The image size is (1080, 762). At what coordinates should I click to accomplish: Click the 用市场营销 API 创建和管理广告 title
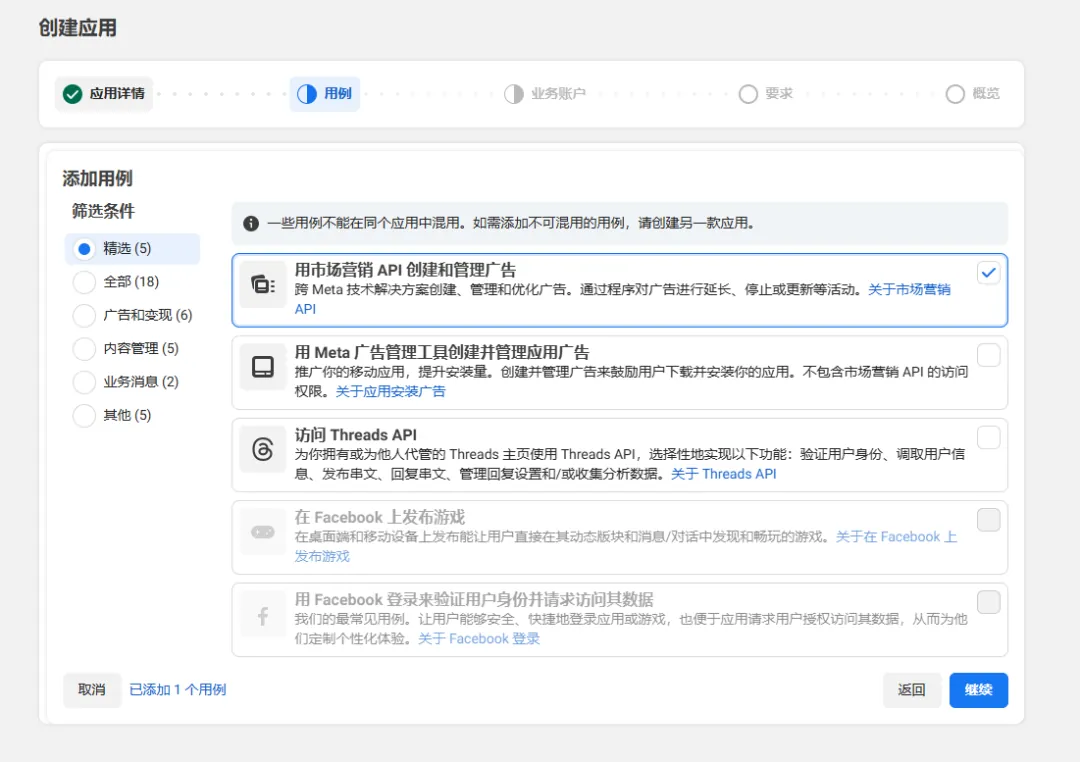point(405,270)
